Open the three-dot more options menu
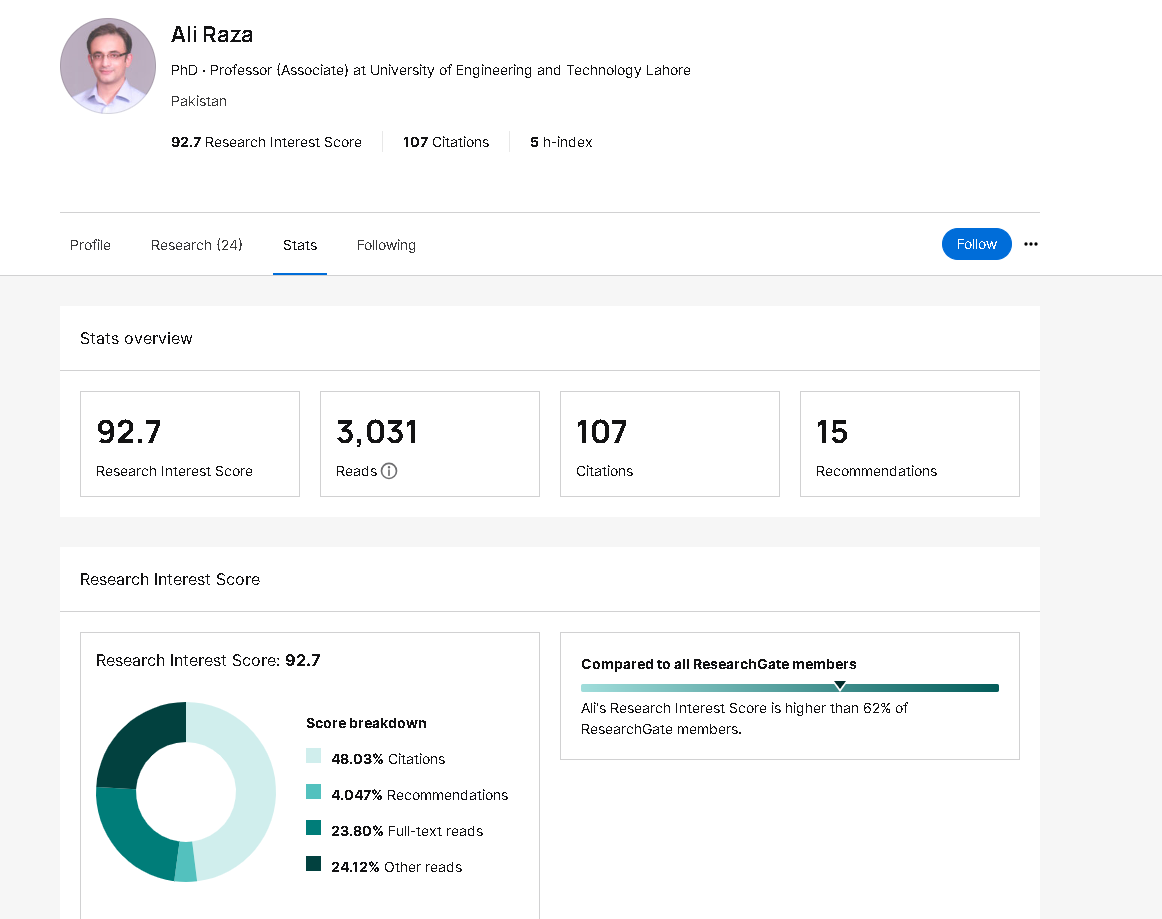Image resolution: width=1162 pixels, height=919 pixels. (1031, 244)
